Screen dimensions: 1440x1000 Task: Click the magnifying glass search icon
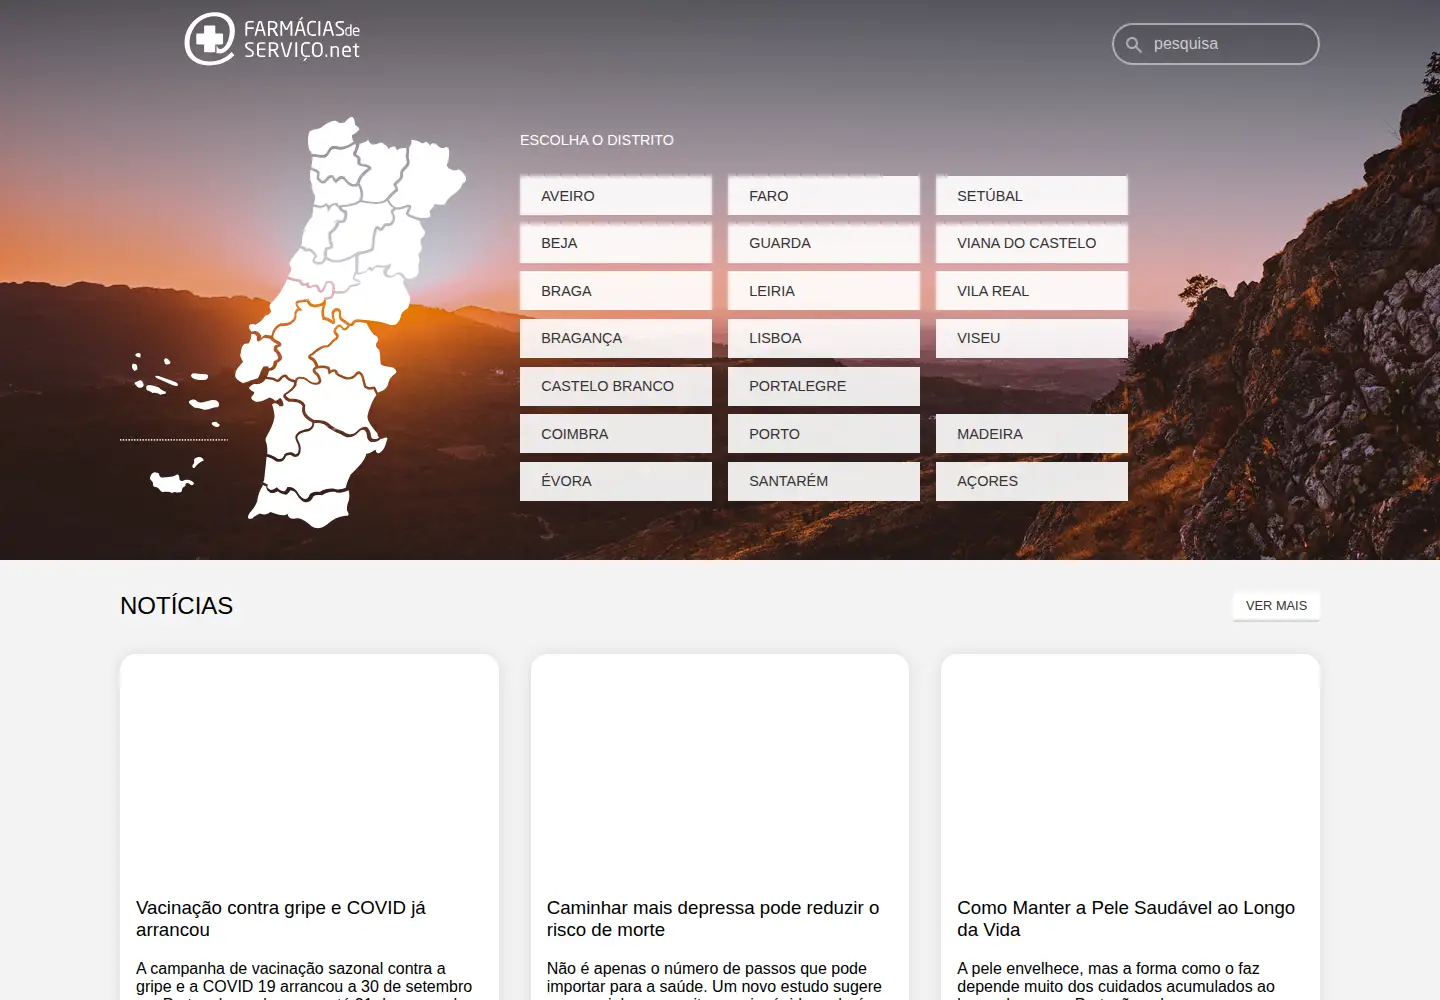[x=1134, y=44]
